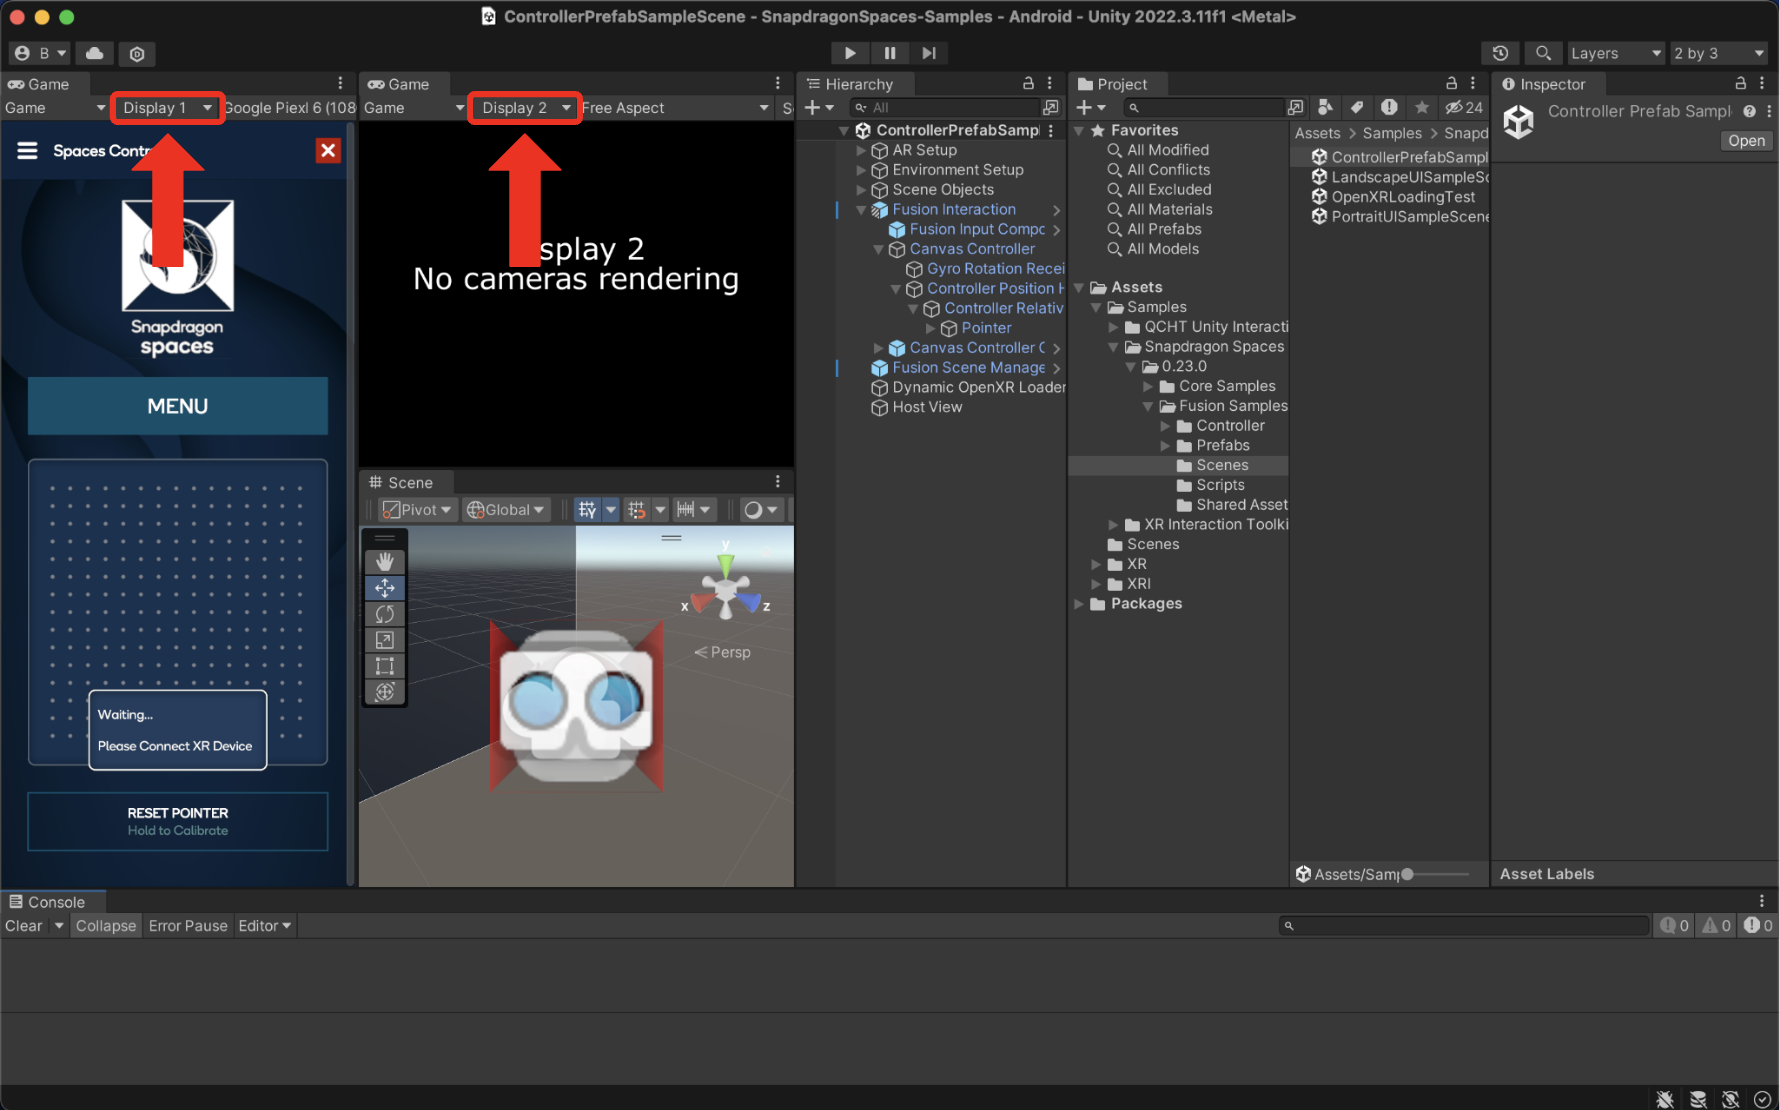1780x1110 pixels.
Task: Click the orientation gizmo in Scene view
Action: pyautogui.click(x=726, y=589)
